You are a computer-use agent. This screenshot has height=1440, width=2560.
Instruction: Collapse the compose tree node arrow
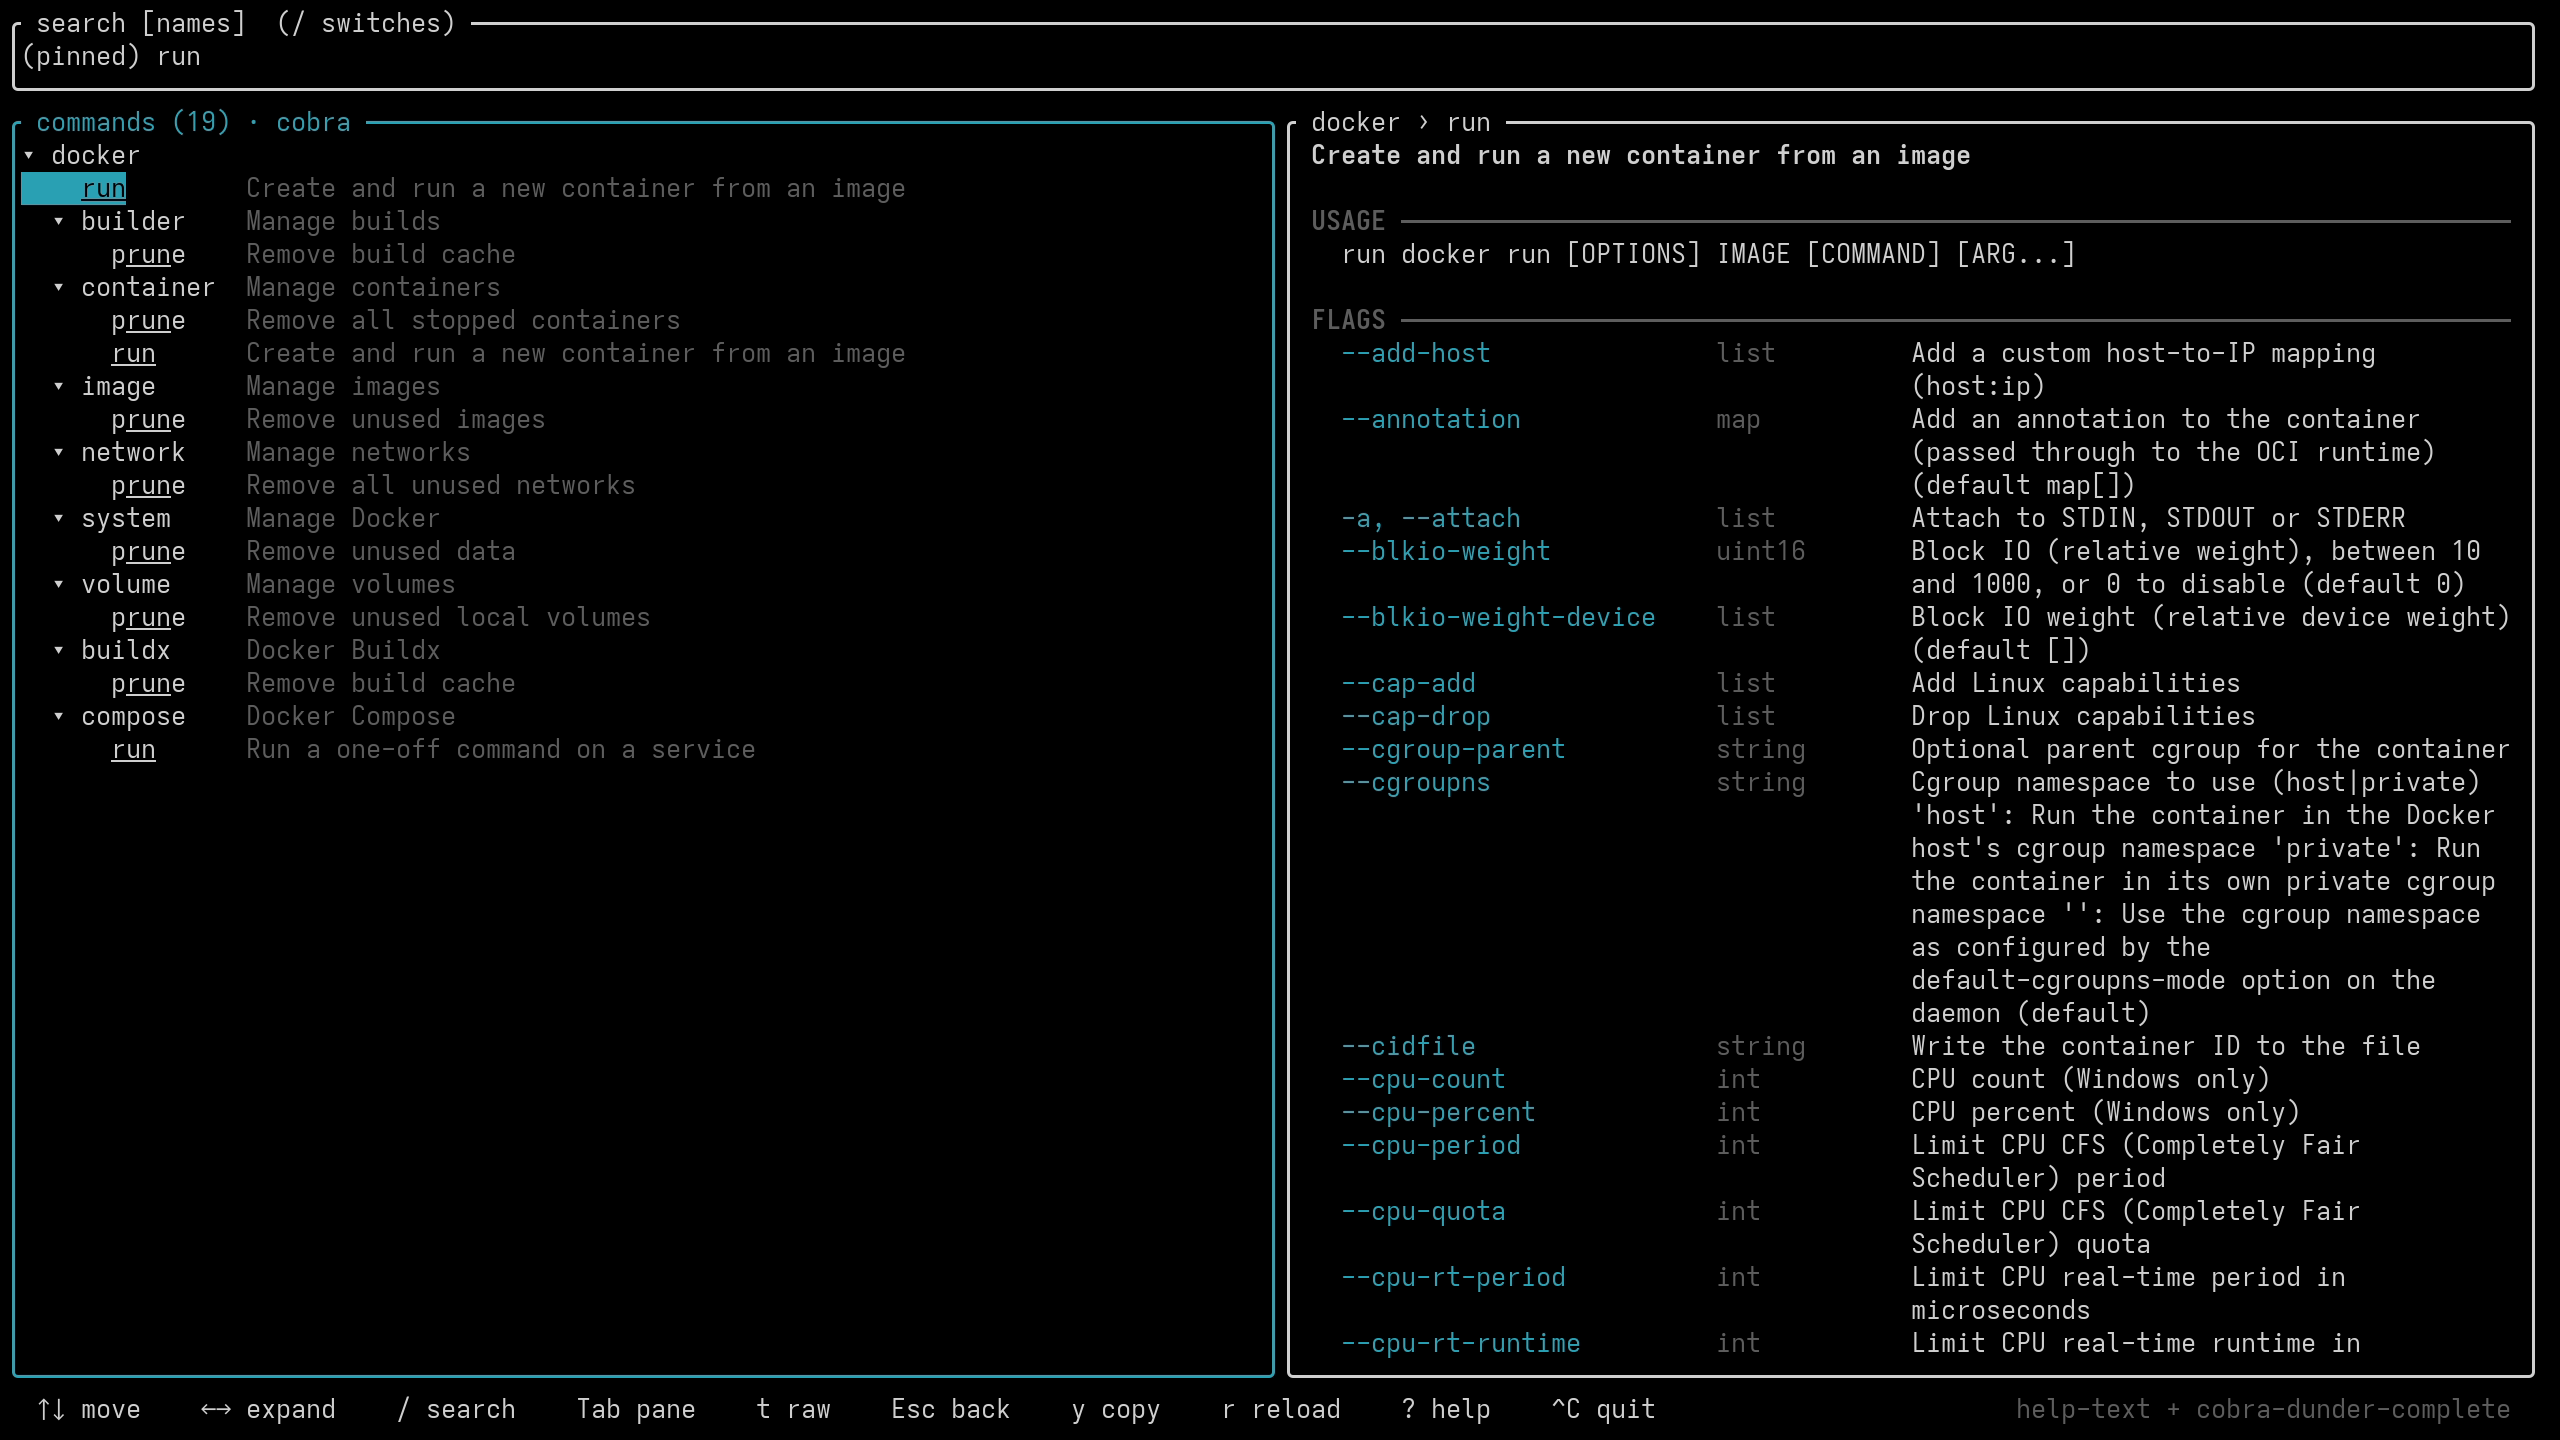59,717
